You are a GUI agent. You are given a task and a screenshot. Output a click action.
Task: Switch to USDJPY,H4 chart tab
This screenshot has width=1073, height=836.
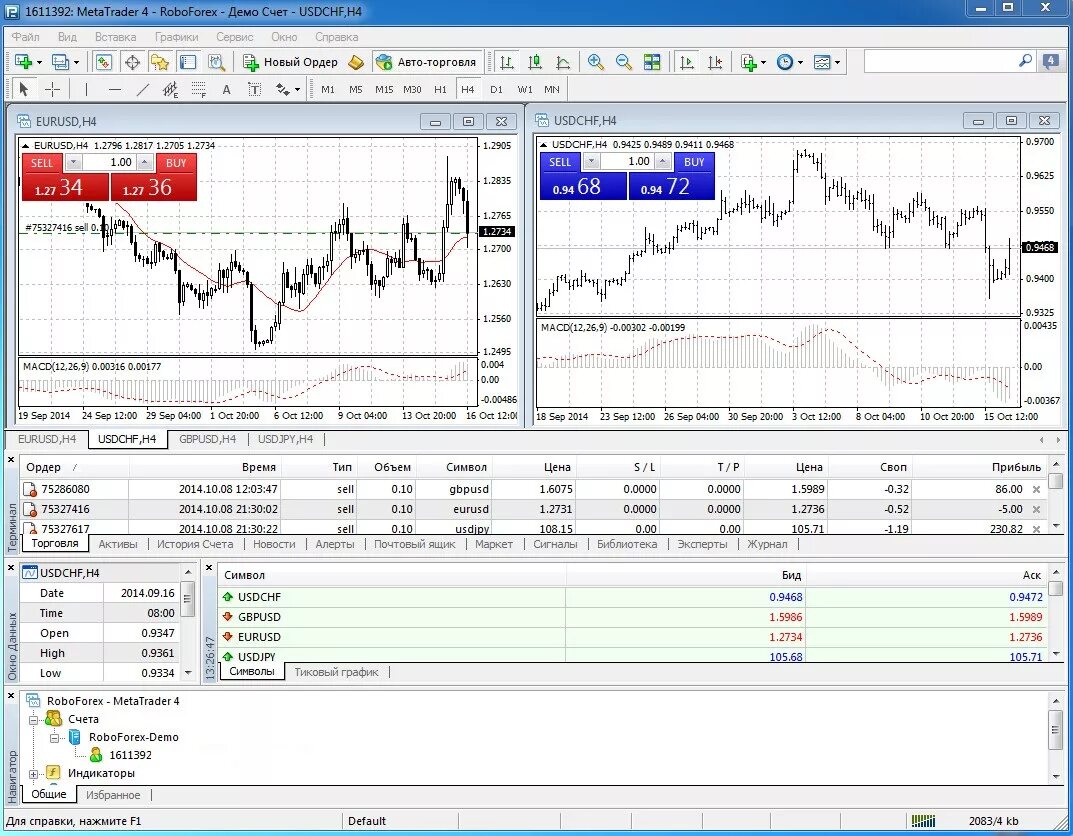click(x=285, y=439)
